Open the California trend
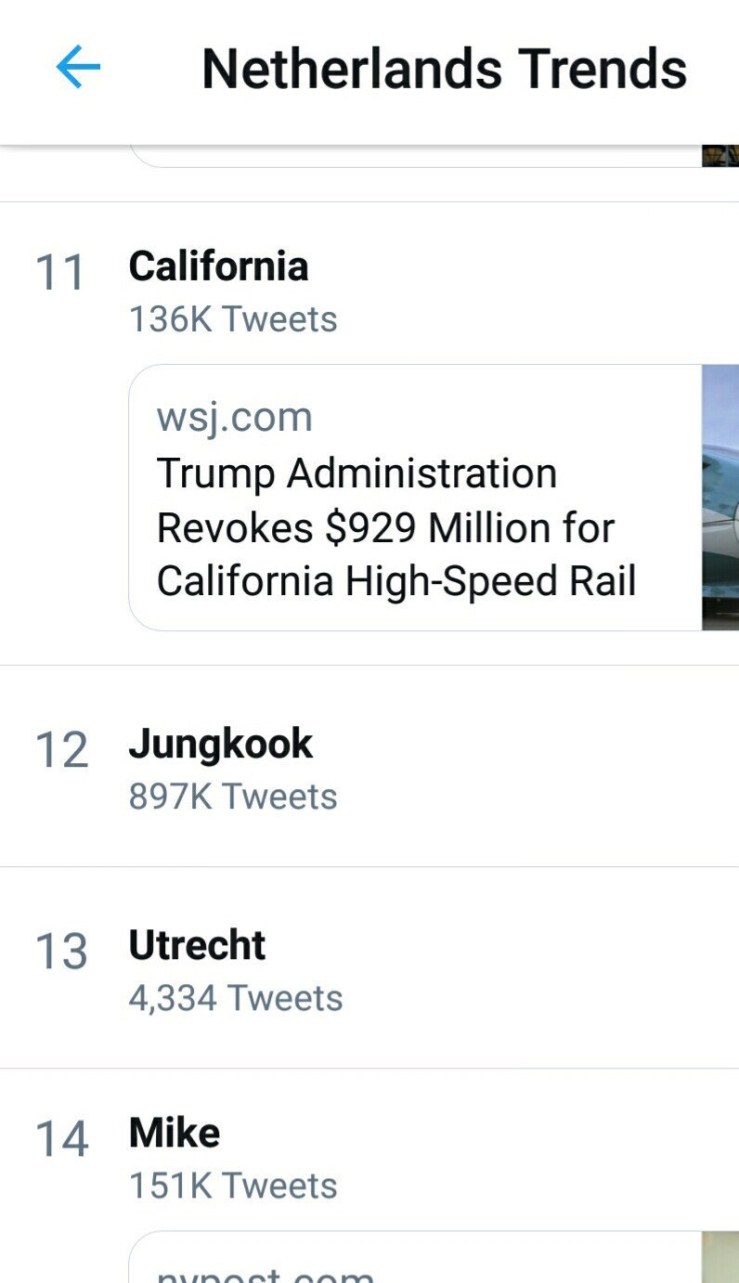Screen dimensions: 739x1283 pyautogui.click(x=218, y=267)
